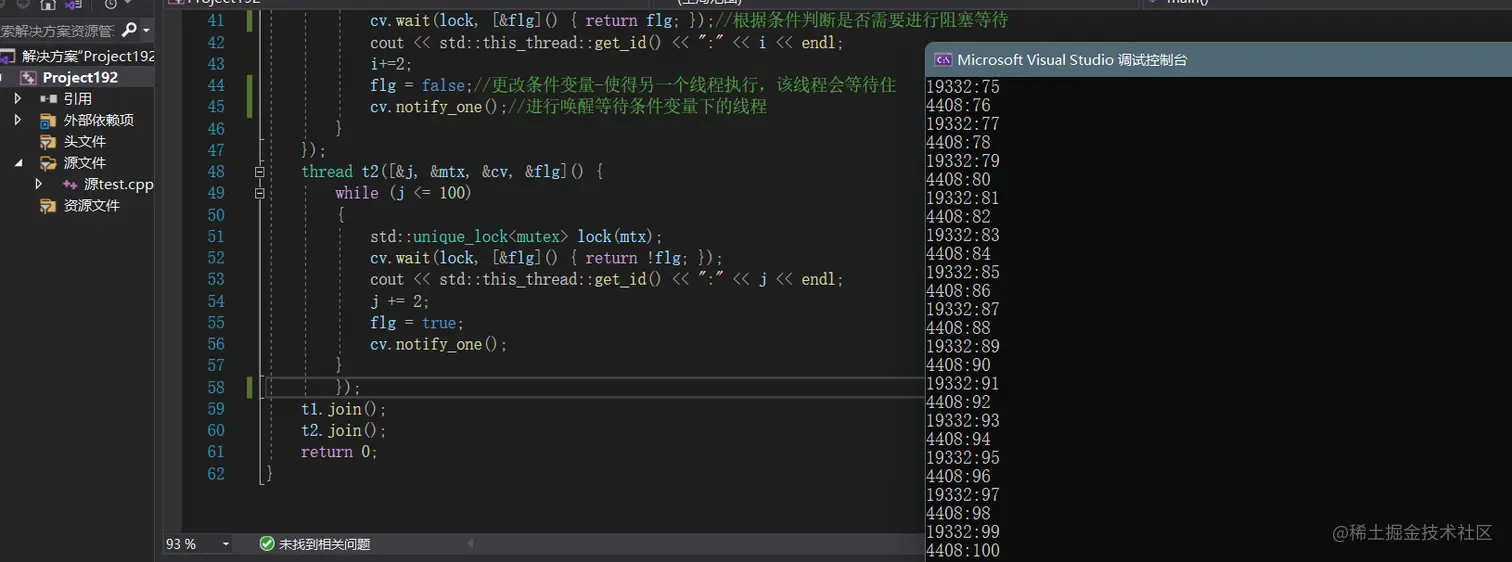Click the 未找到相关问题 status text
The image size is (1512, 562).
pyautogui.click(x=325, y=544)
